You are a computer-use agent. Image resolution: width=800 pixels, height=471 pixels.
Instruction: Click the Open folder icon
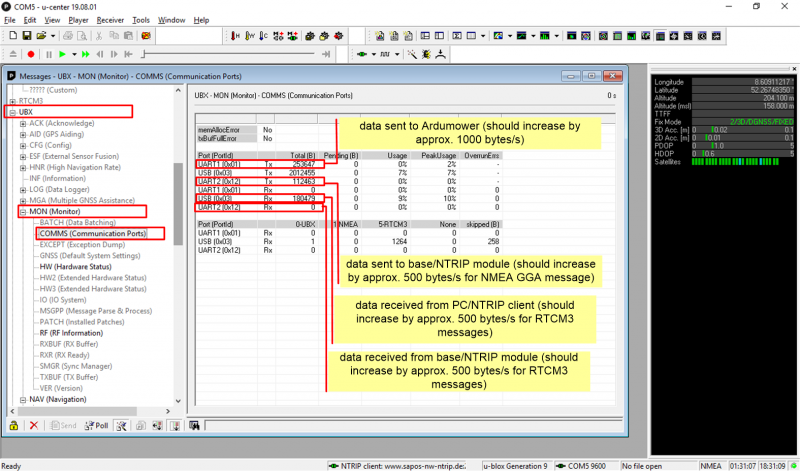41,36
